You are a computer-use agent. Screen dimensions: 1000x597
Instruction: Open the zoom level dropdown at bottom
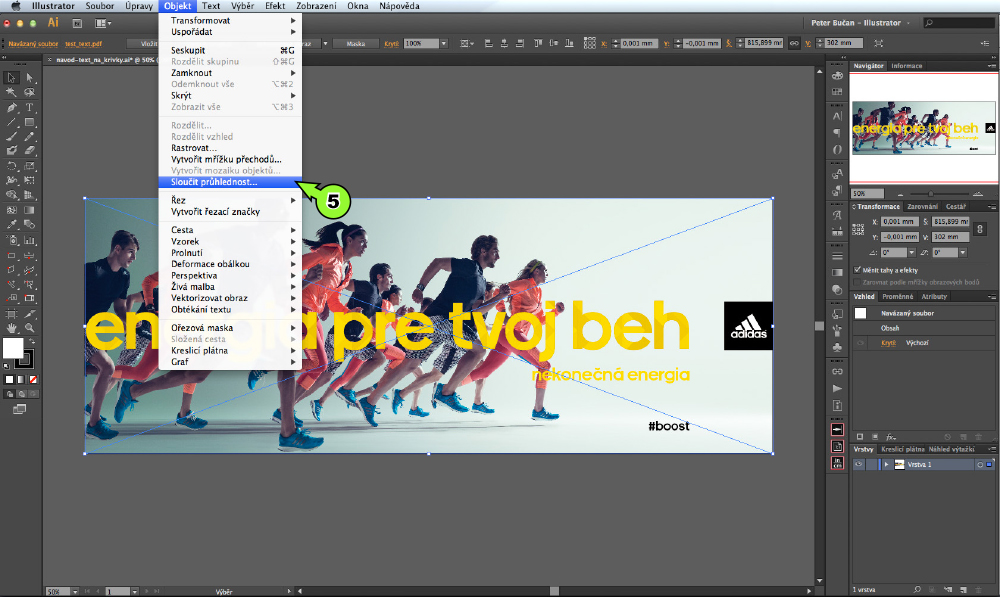point(75,591)
